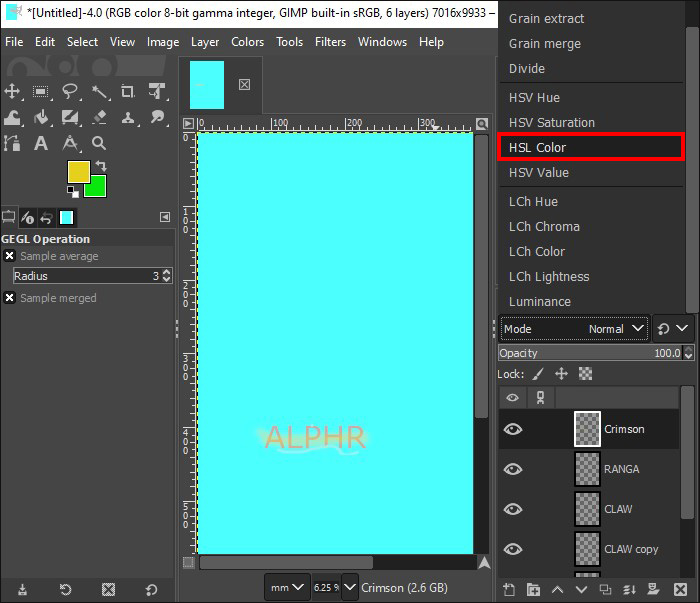Toggle Sample merged checkbox

point(9,298)
